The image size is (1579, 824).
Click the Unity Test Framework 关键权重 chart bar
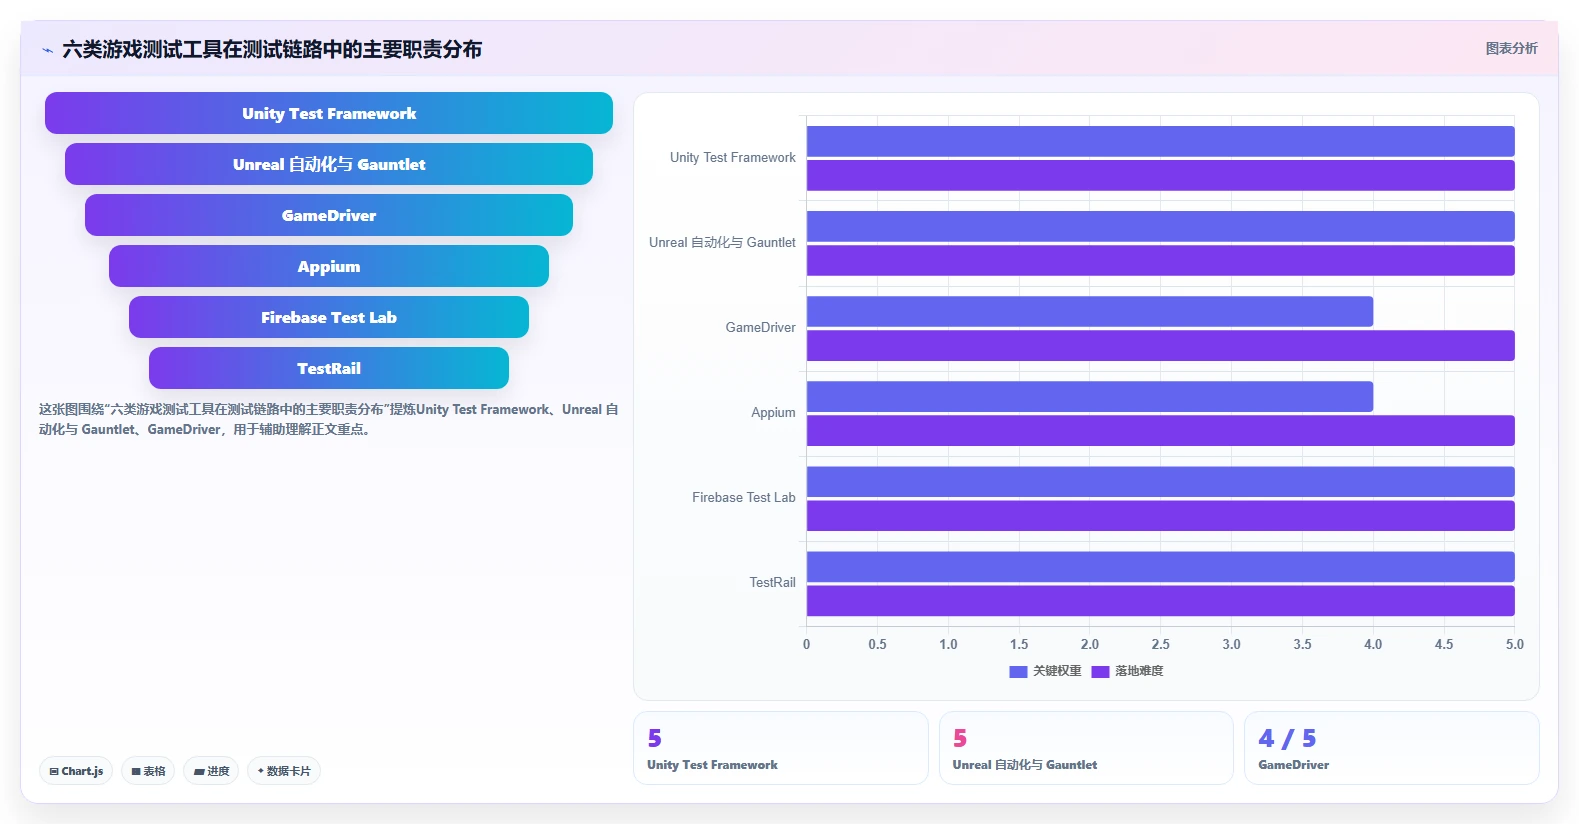[x=1160, y=141]
